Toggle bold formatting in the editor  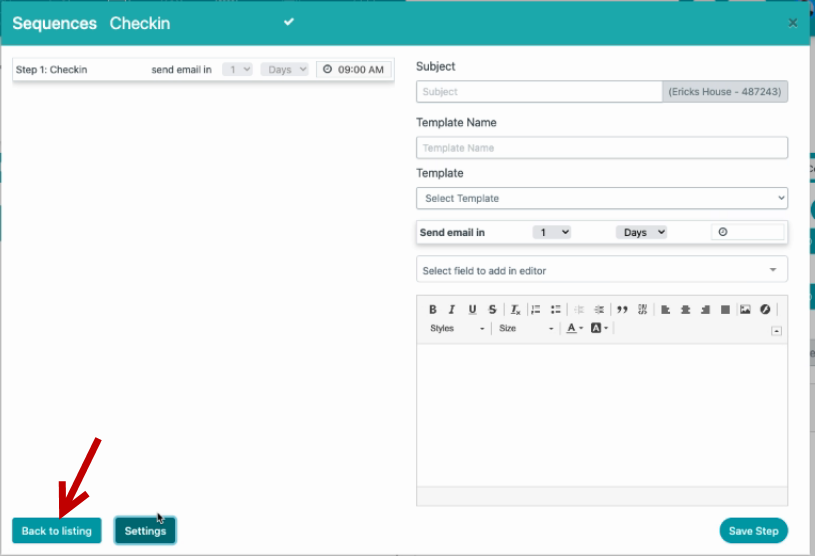(432, 310)
